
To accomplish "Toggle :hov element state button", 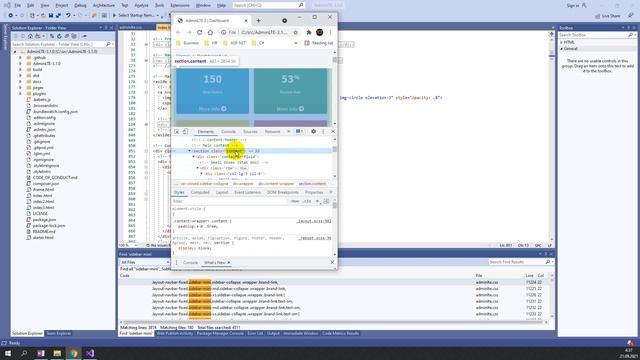I will coord(295,201).
